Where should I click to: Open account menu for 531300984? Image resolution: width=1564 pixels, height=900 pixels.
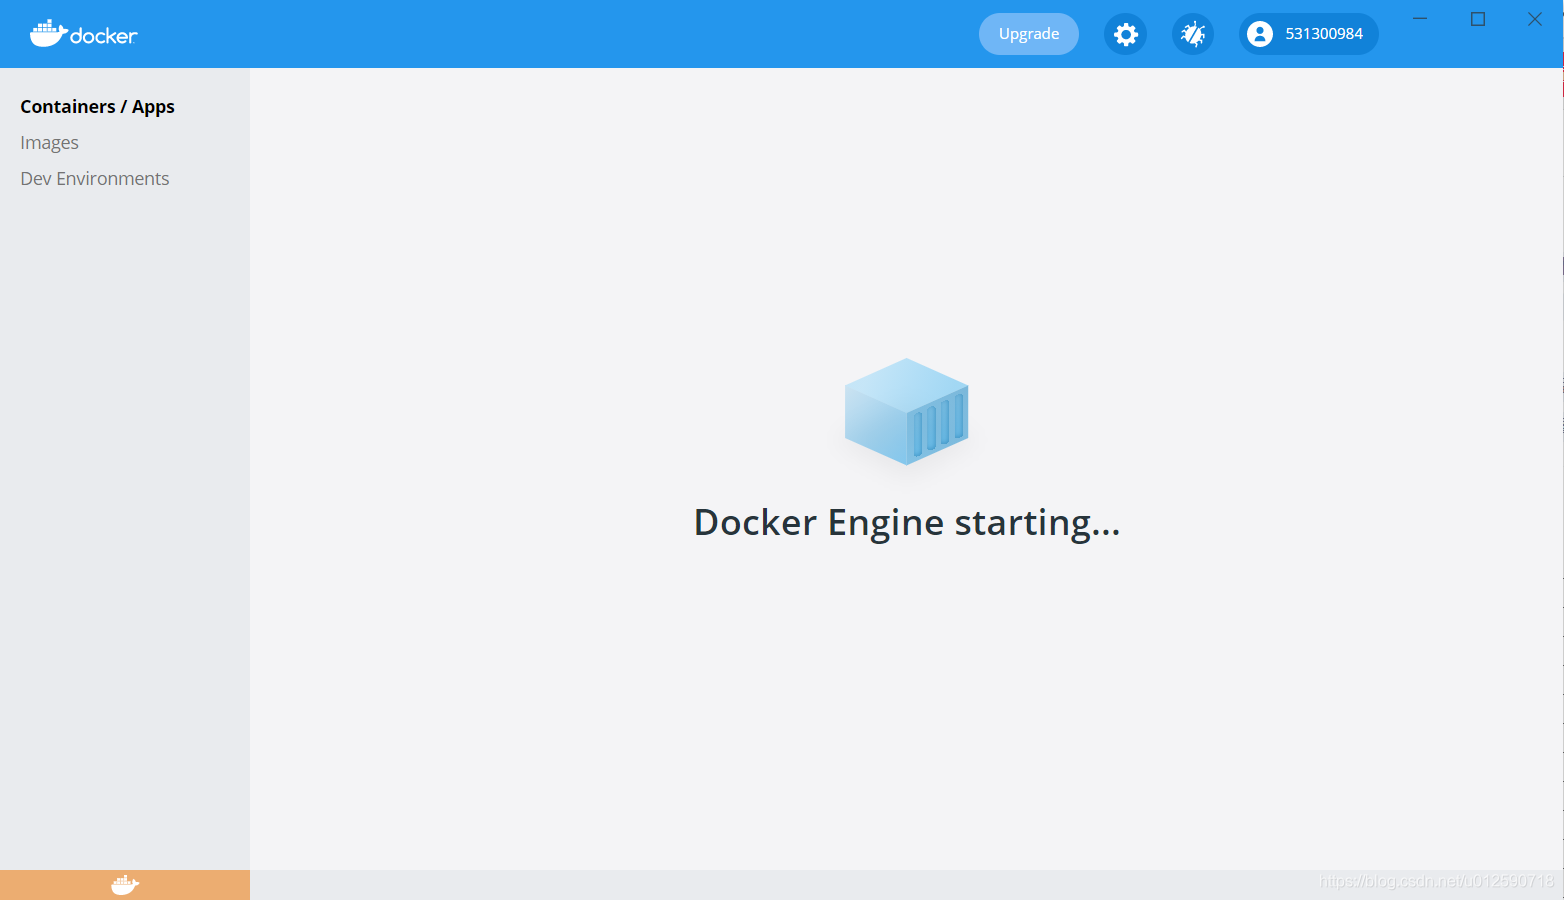tap(1309, 34)
